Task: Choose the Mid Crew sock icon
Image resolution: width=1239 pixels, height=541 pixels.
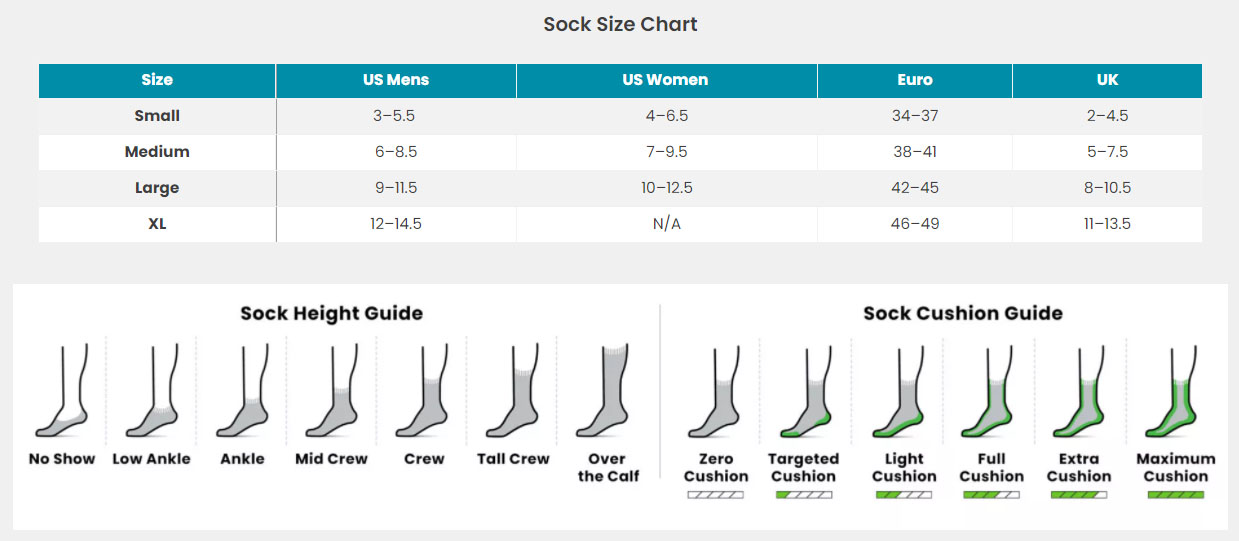Action: (x=331, y=392)
